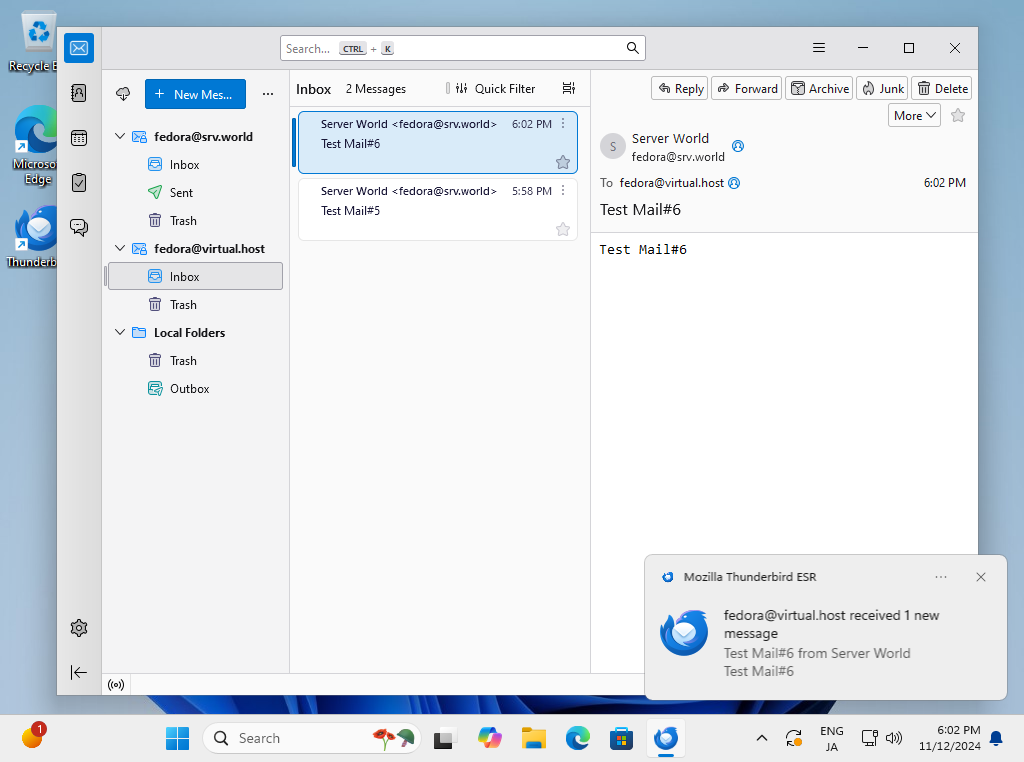Open Trash under Local Folders
Image resolution: width=1024 pixels, height=762 pixels.
pos(195,361)
